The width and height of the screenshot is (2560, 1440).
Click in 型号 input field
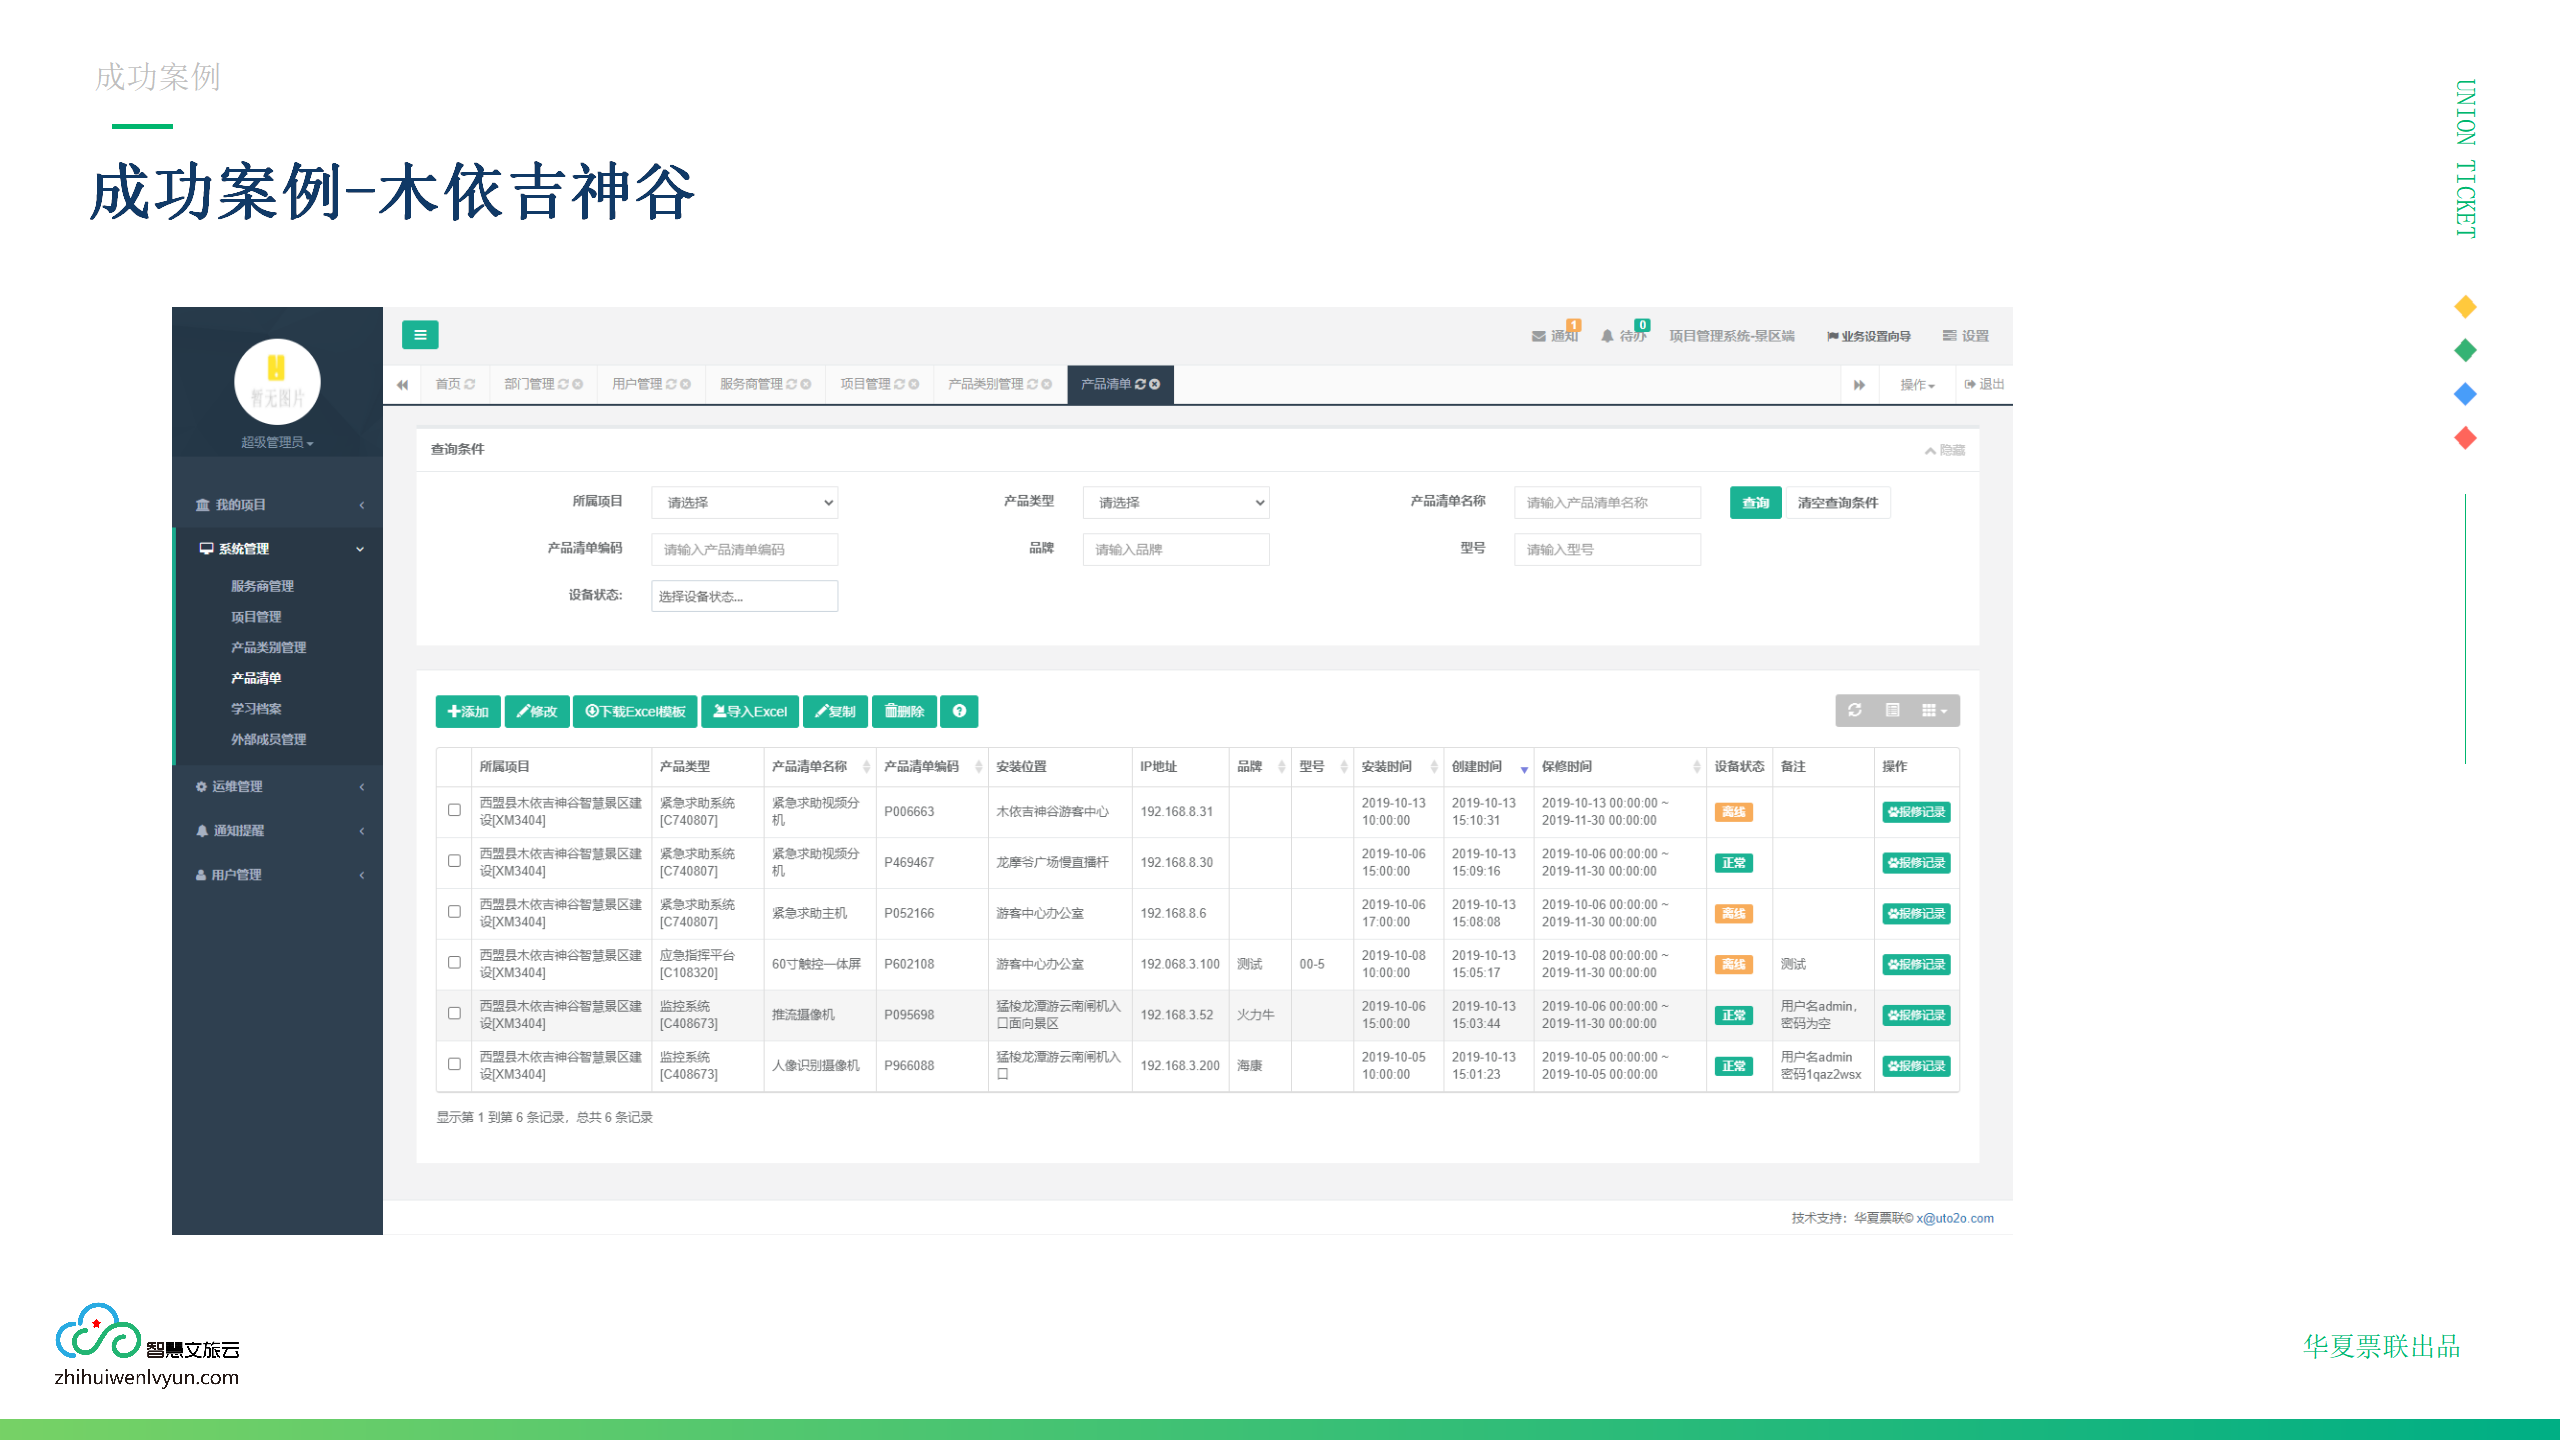click(1607, 549)
